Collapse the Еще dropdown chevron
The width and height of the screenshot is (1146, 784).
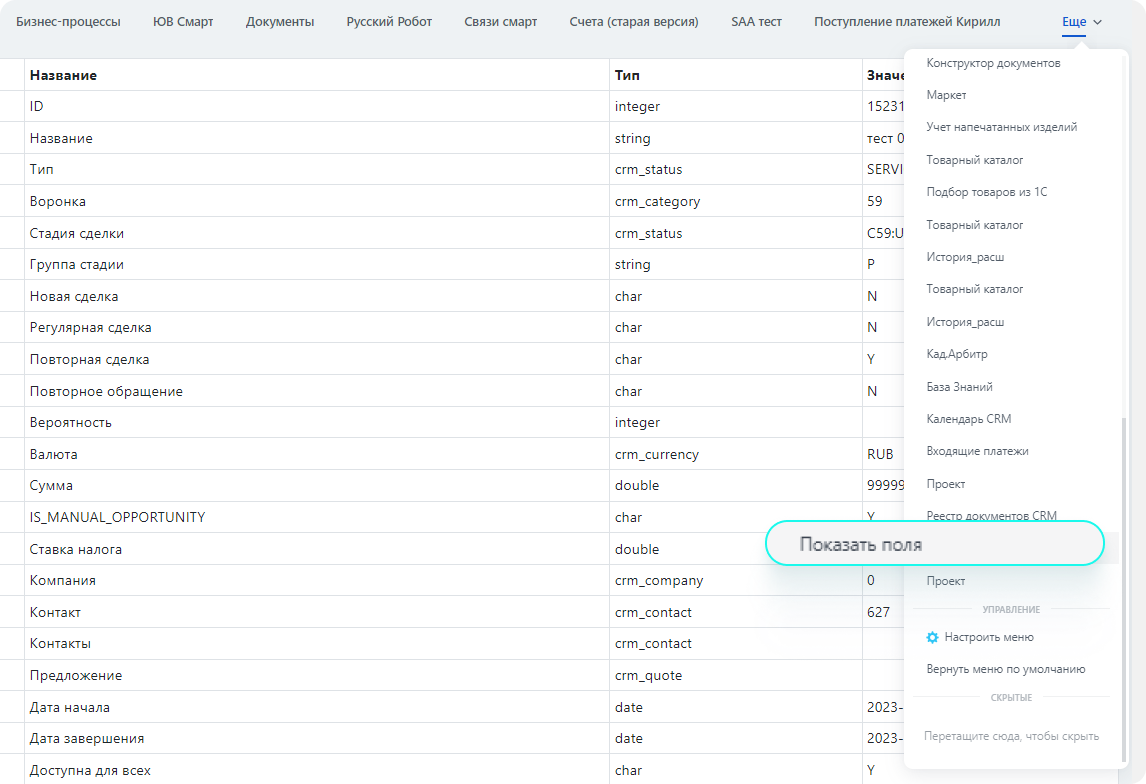pos(1097,22)
